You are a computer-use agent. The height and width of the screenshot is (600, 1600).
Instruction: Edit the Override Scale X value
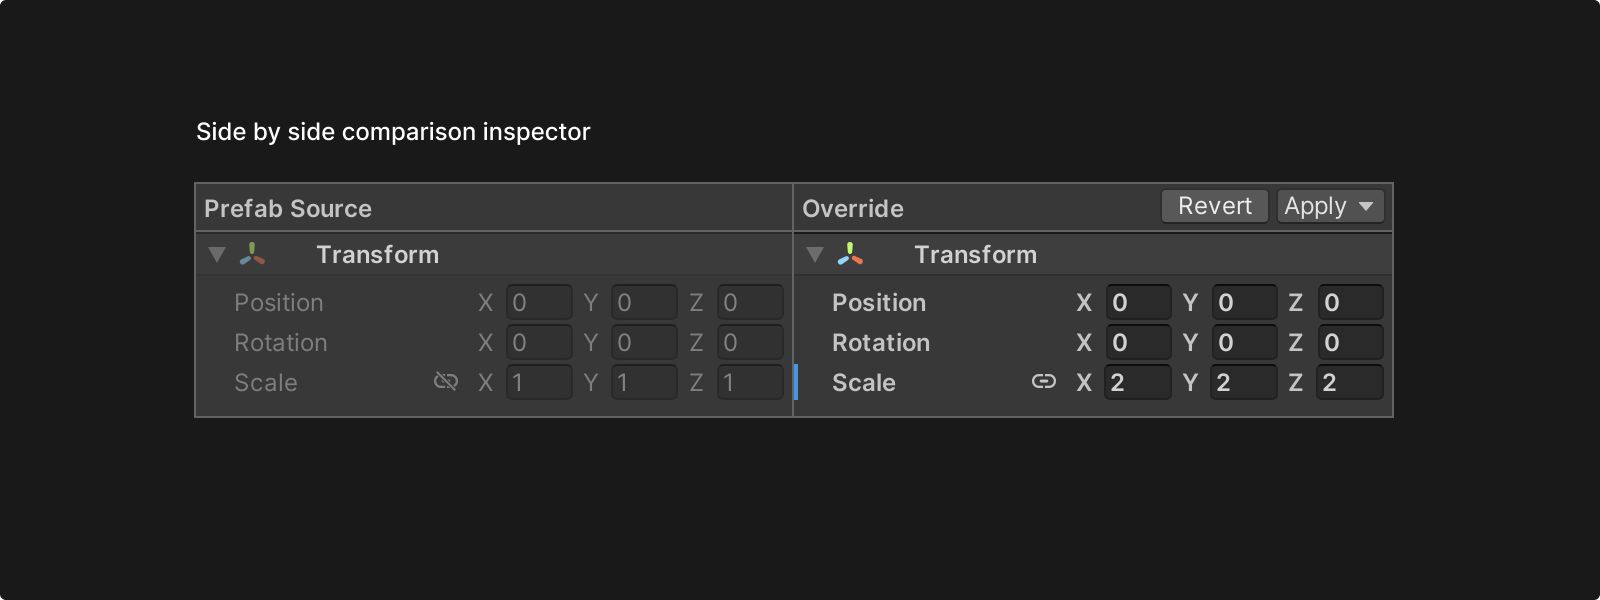click(x=1138, y=383)
